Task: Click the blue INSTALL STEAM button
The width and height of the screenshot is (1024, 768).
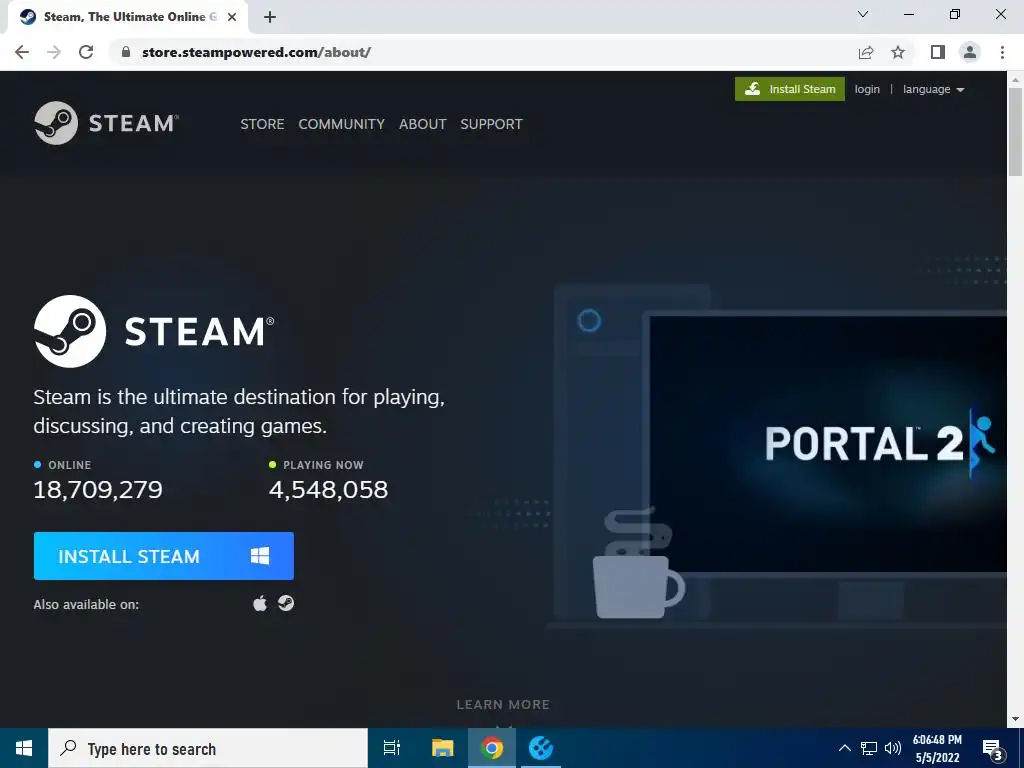Action: (164, 556)
